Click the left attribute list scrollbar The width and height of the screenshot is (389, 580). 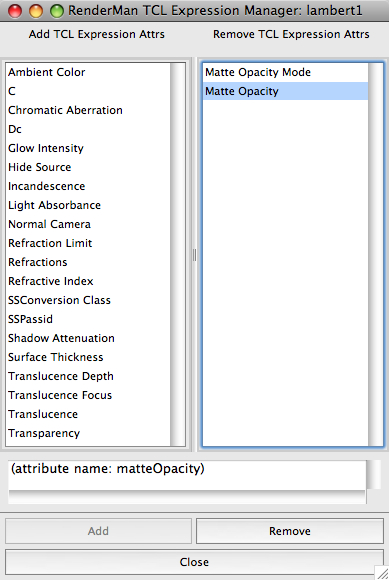pos(178,254)
